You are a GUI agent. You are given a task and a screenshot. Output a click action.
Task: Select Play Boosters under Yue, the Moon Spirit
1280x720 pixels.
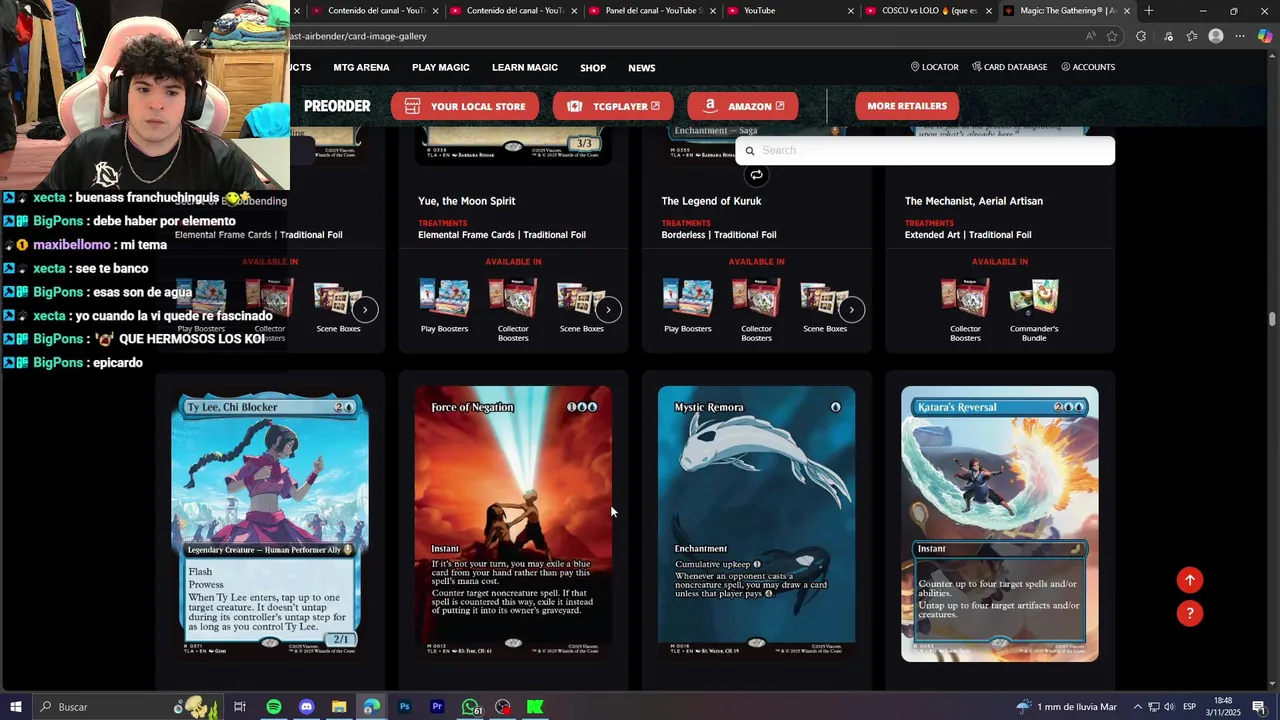(x=444, y=306)
